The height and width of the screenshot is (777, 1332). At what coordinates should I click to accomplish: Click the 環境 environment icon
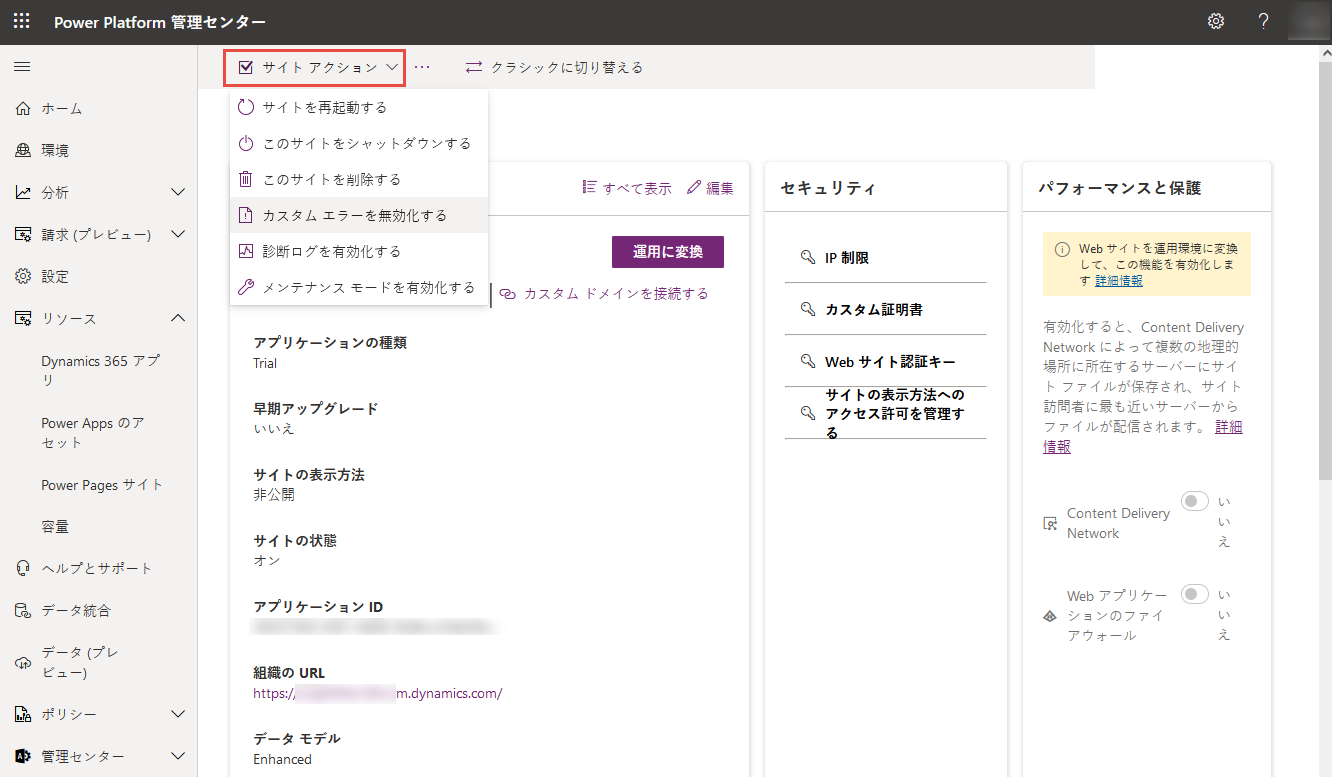[23, 150]
